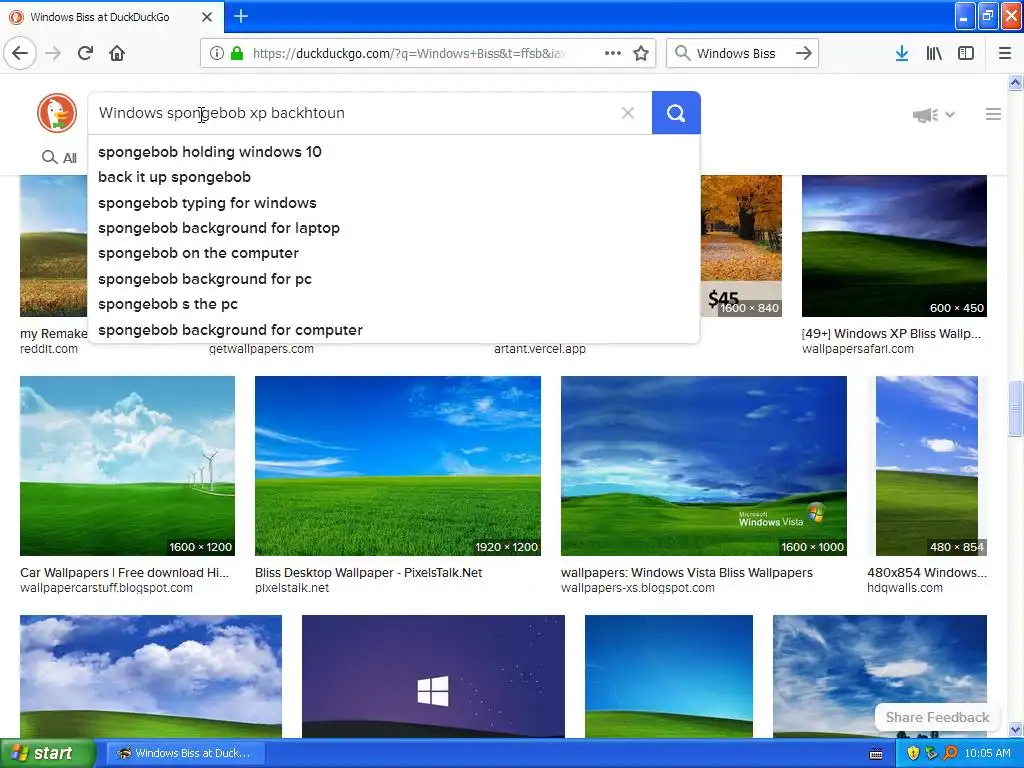Select the Windows Biss at DuckDuckGo tab
Viewport: 1024px width, 768px height.
click(112, 17)
